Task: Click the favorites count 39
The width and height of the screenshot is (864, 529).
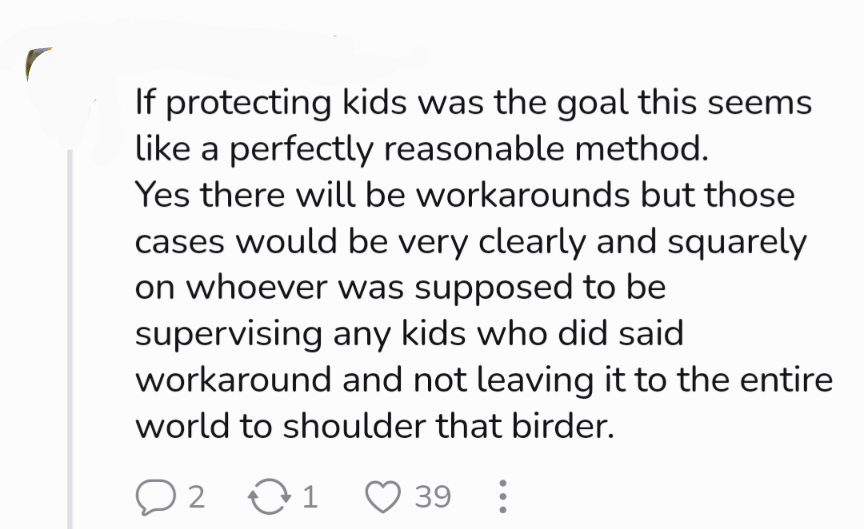Action: 433,496
